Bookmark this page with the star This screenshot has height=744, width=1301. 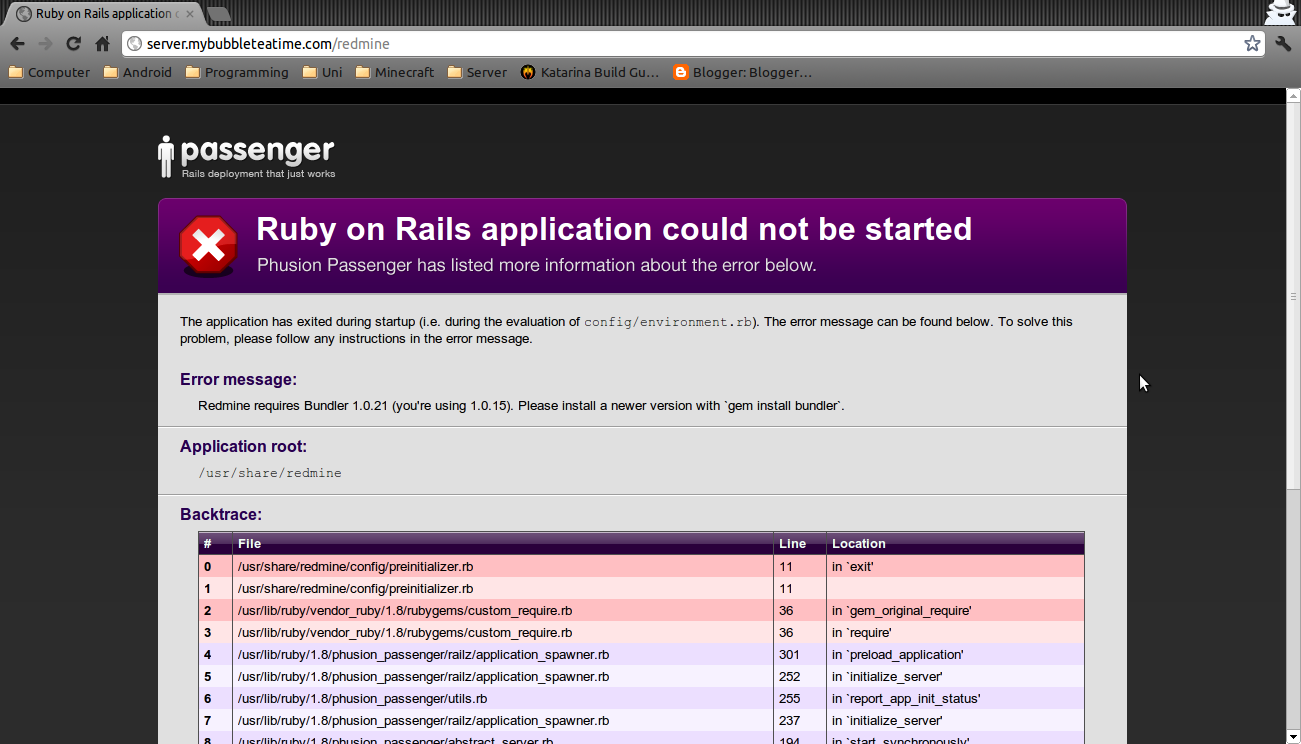[1252, 44]
